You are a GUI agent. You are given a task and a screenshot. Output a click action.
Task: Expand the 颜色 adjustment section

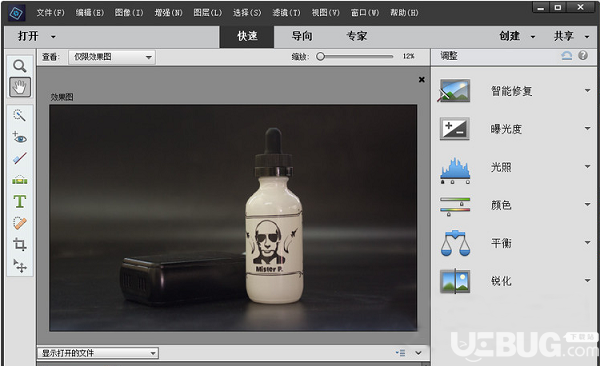click(587, 204)
